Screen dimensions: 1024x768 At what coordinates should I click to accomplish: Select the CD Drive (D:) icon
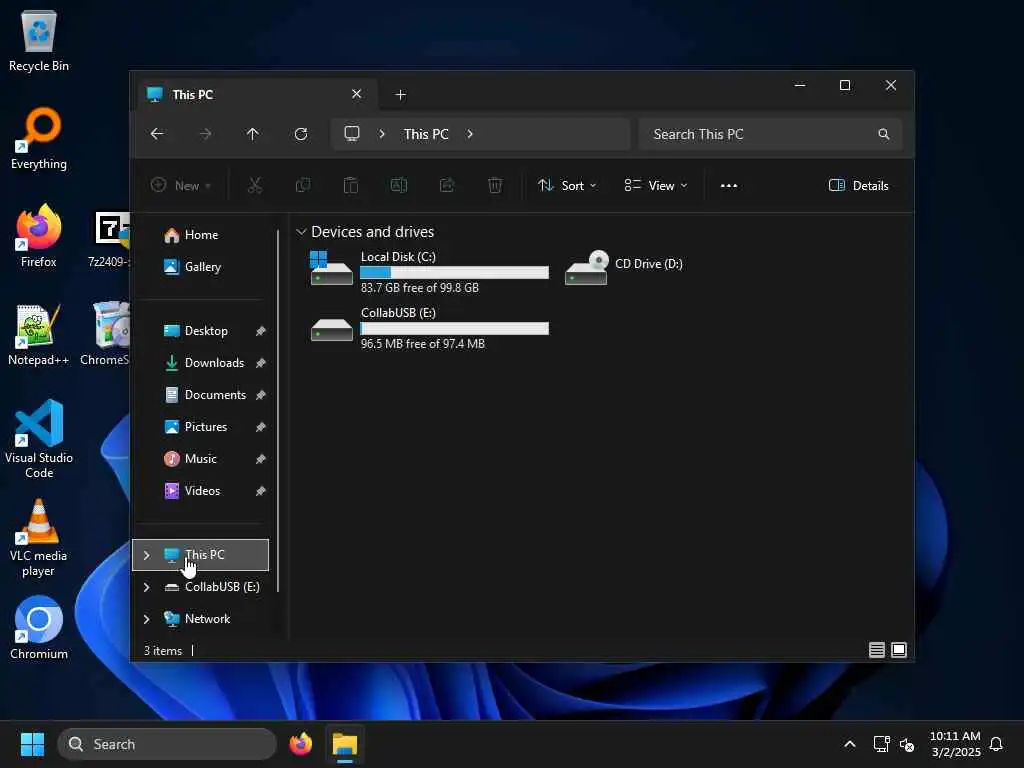coord(587,267)
